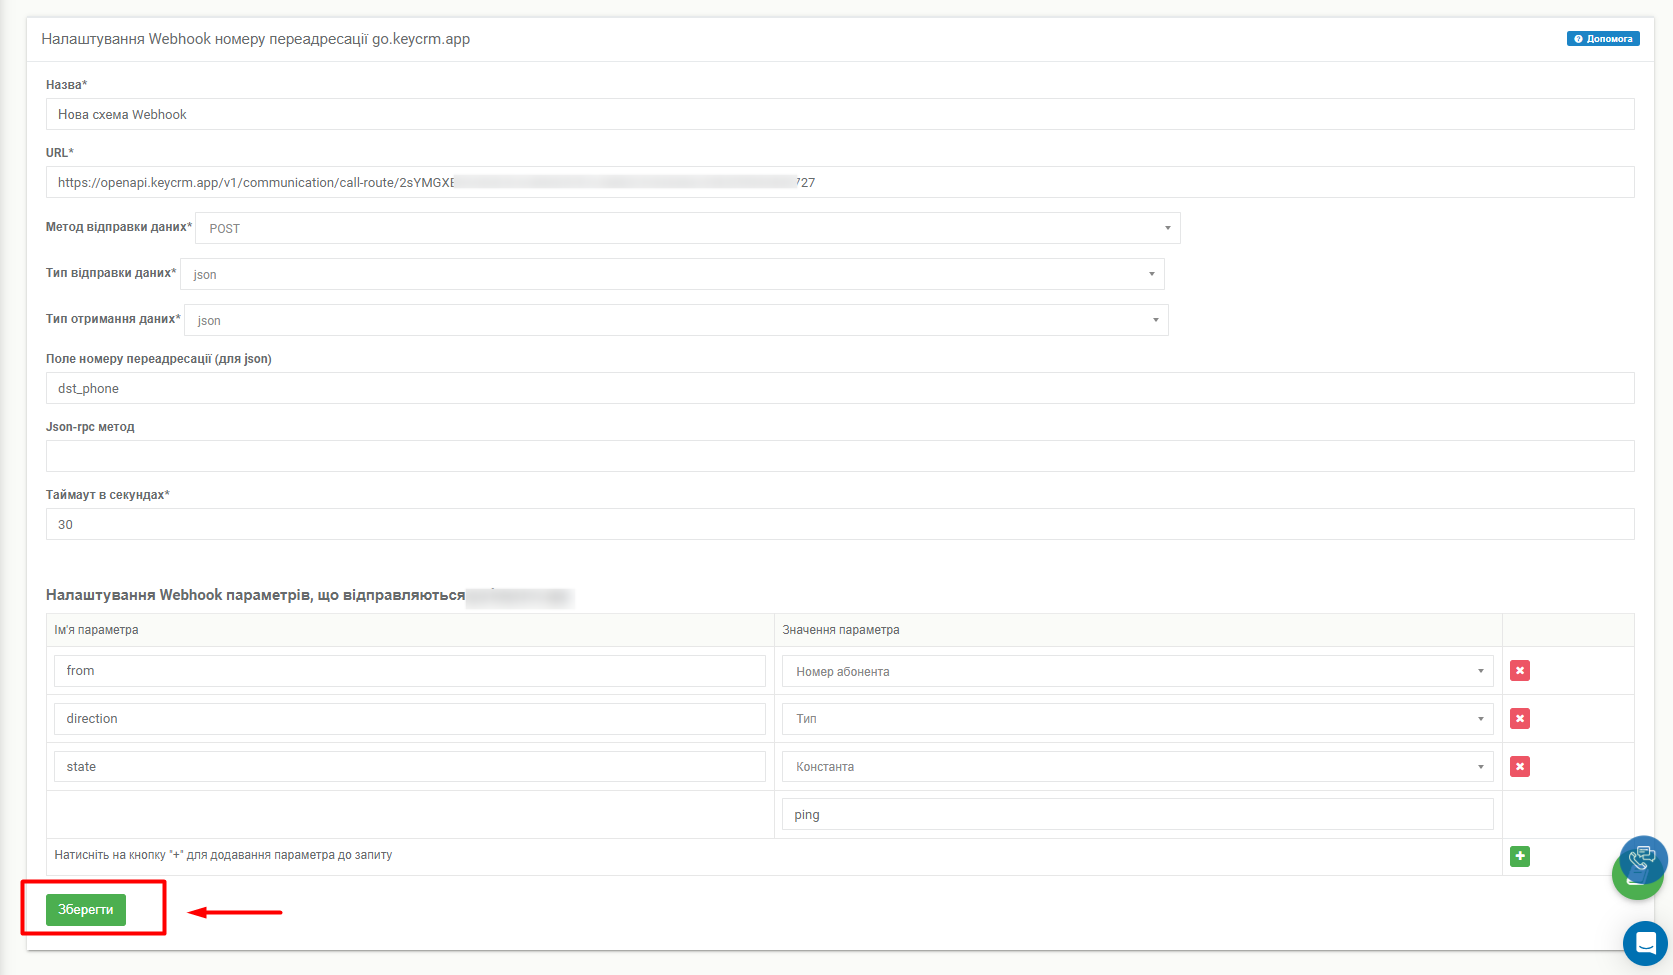Open the phone callback chat widget
Image resolution: width=1673 pixels, height=975 pixels.
click(x=1643, y=858)
